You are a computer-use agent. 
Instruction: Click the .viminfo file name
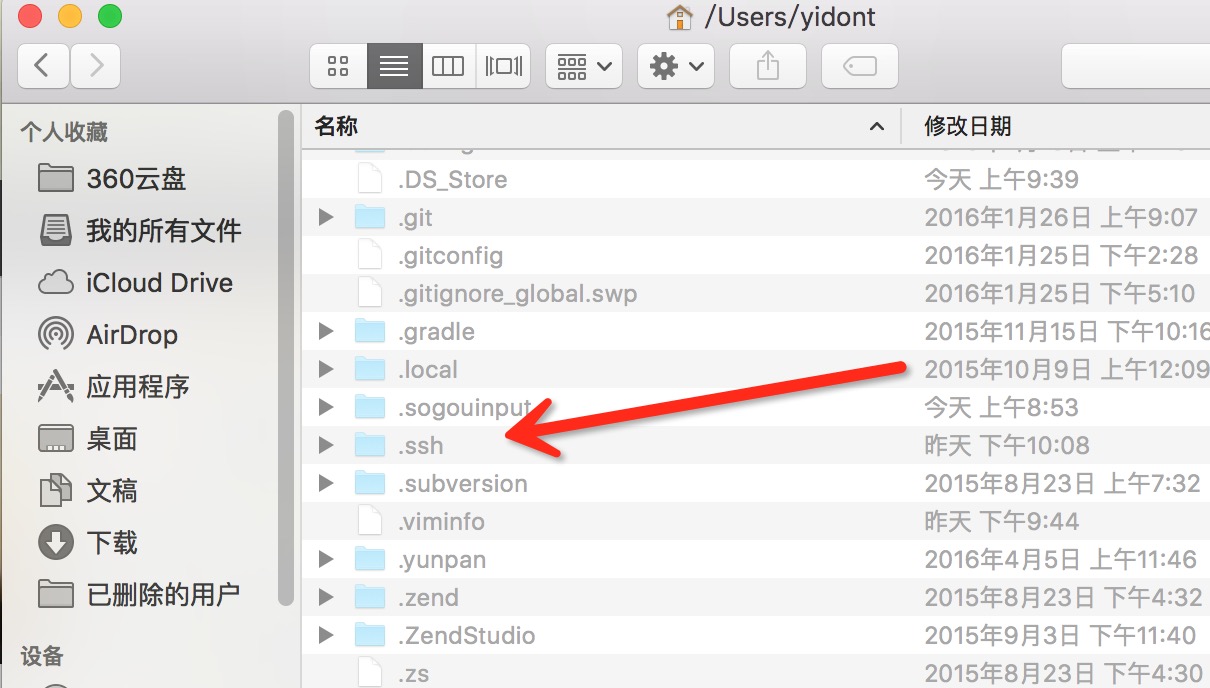pyautogui.click(x=441, y=521)
